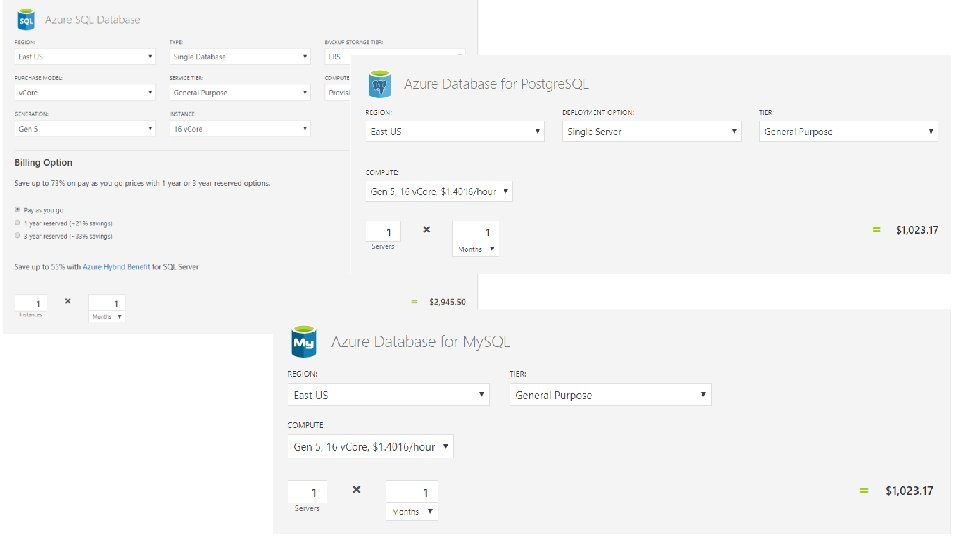Select the 1 year reserved billing option
Viewport: 960px width, 540px height.
tap(18, 223)
